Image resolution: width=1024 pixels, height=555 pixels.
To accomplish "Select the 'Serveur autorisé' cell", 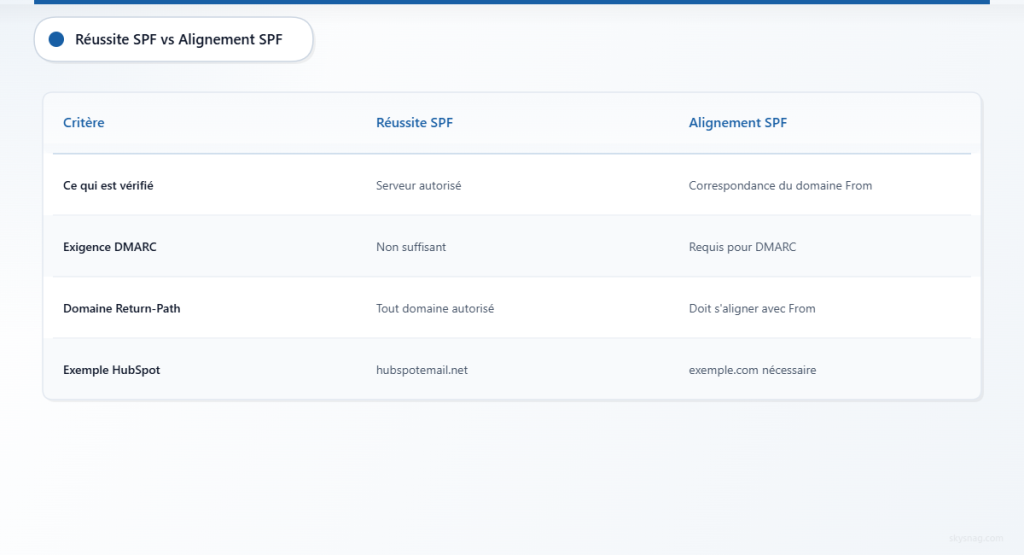I will click(418, 185).
